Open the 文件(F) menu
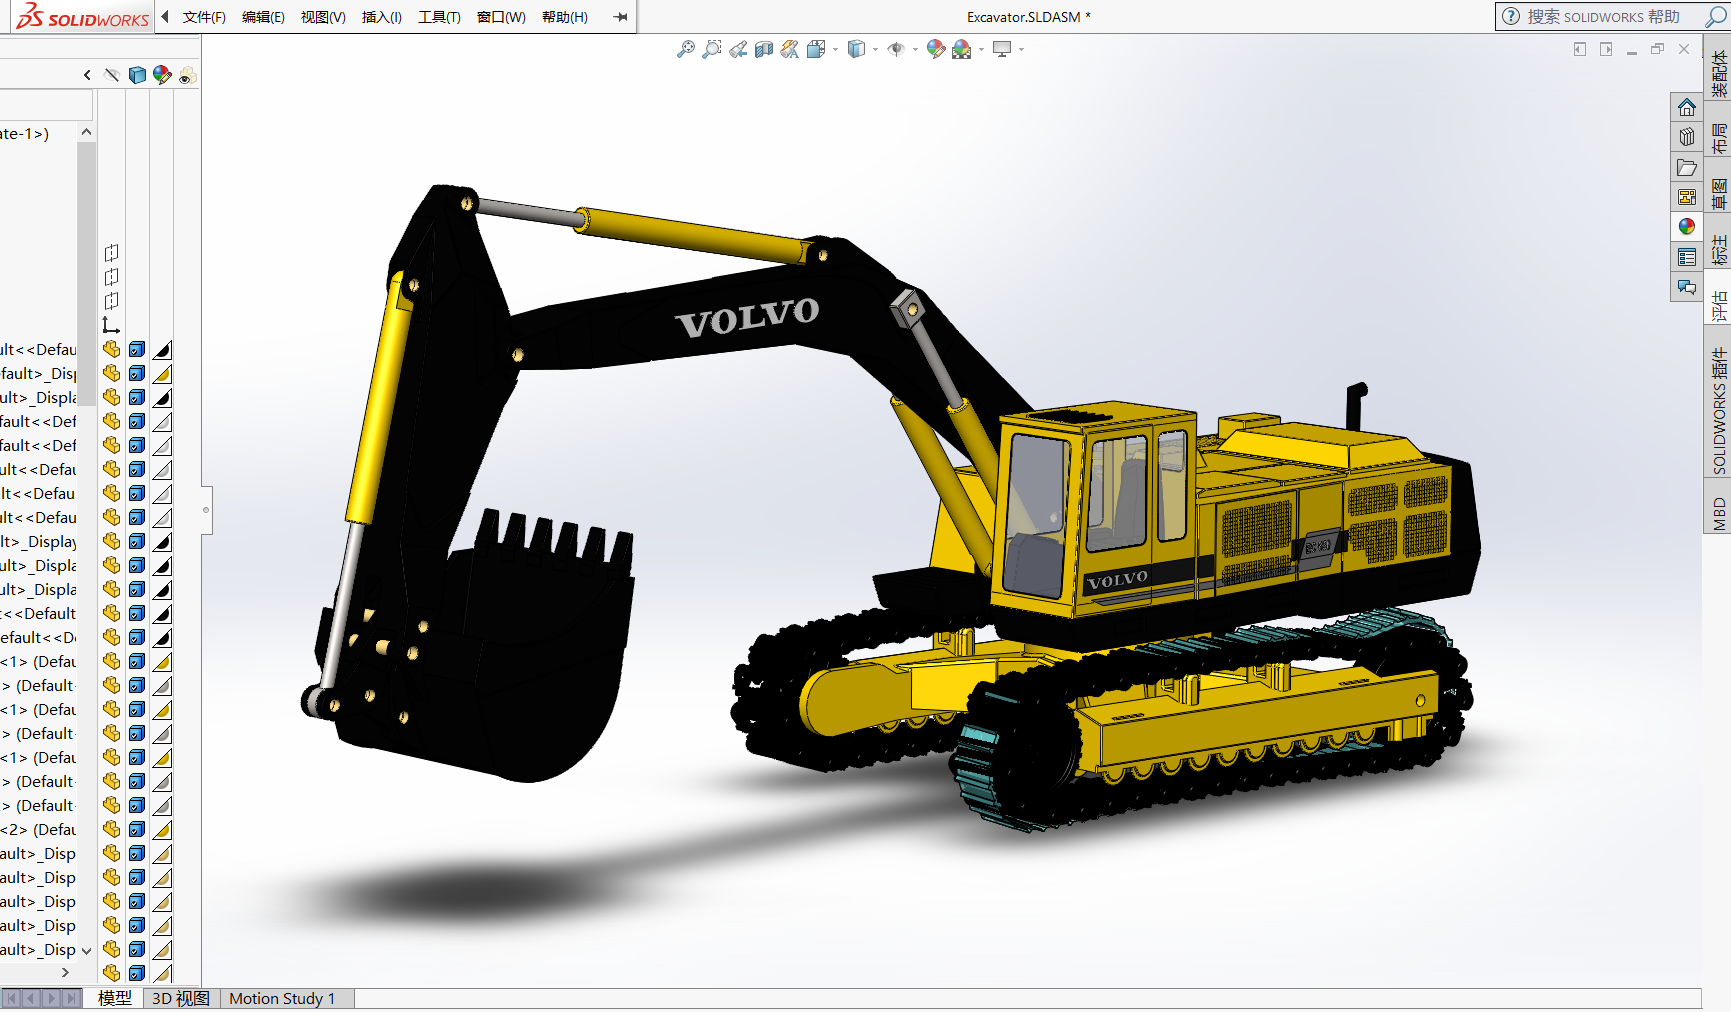 [x=204, y=17]
